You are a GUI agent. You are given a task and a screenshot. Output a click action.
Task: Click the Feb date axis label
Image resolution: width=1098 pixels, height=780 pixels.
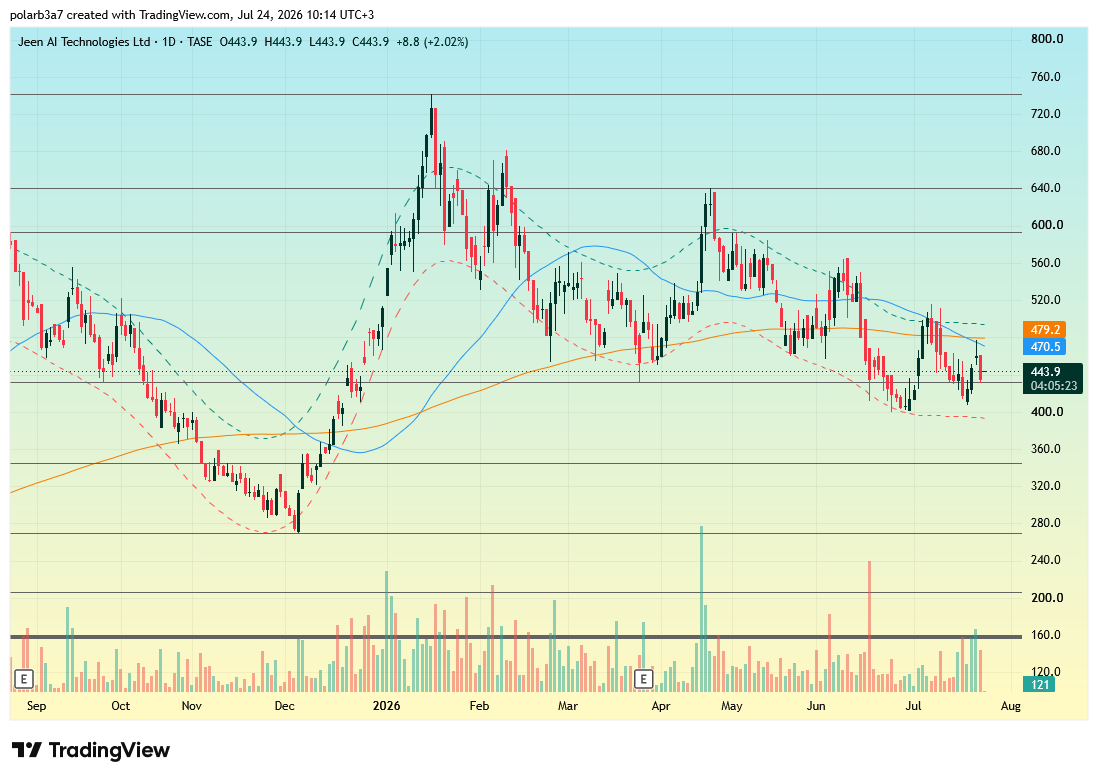click(479, 706)
